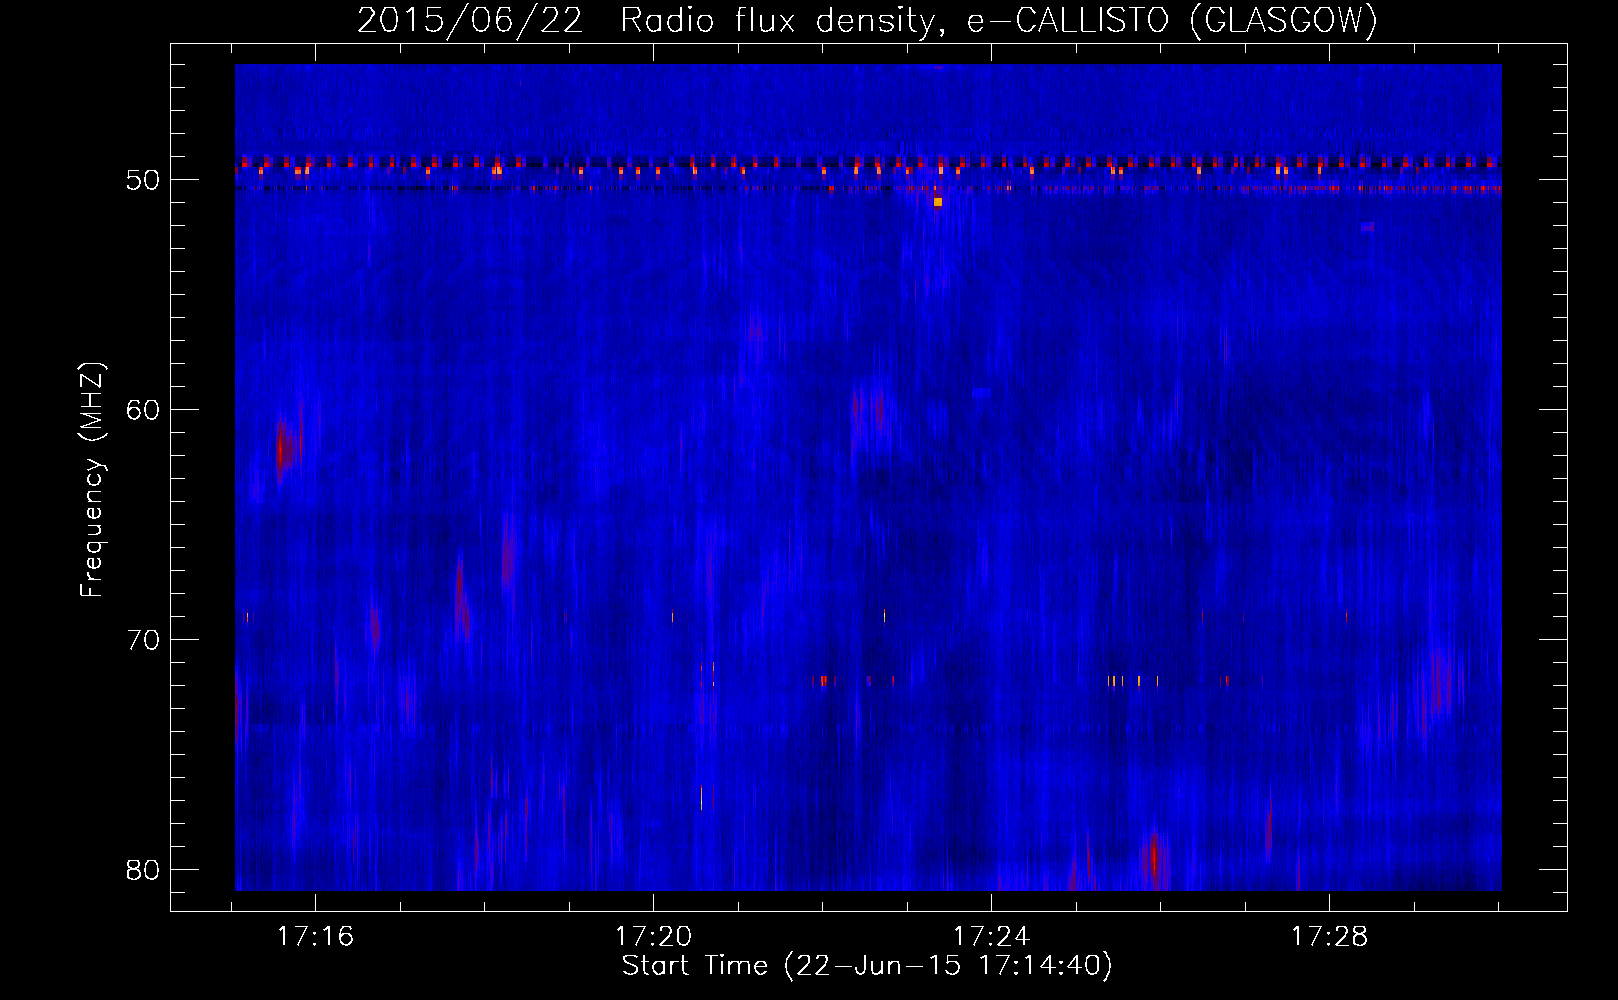This screenshot has height=1000, width=1618.
Task: Click the 80 frequency tick label
Action: pyautogui.click(x=143, y=870)
